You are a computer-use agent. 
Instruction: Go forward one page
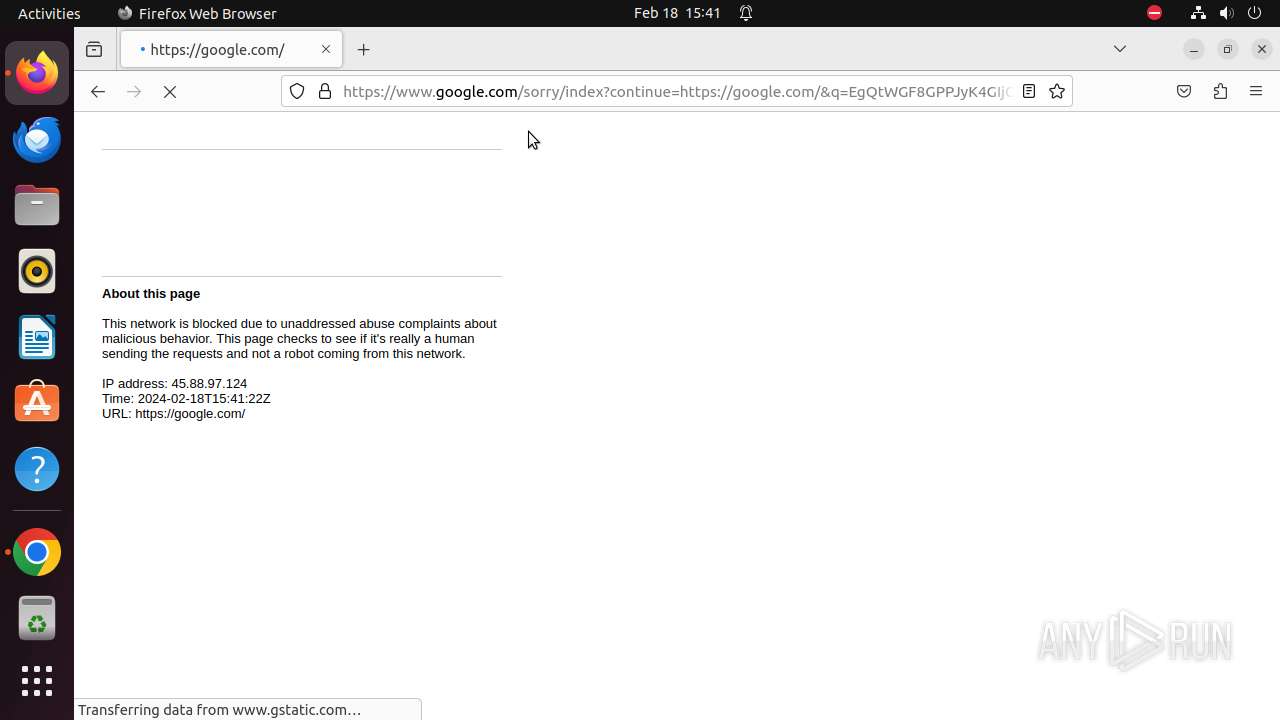(134, 91)
